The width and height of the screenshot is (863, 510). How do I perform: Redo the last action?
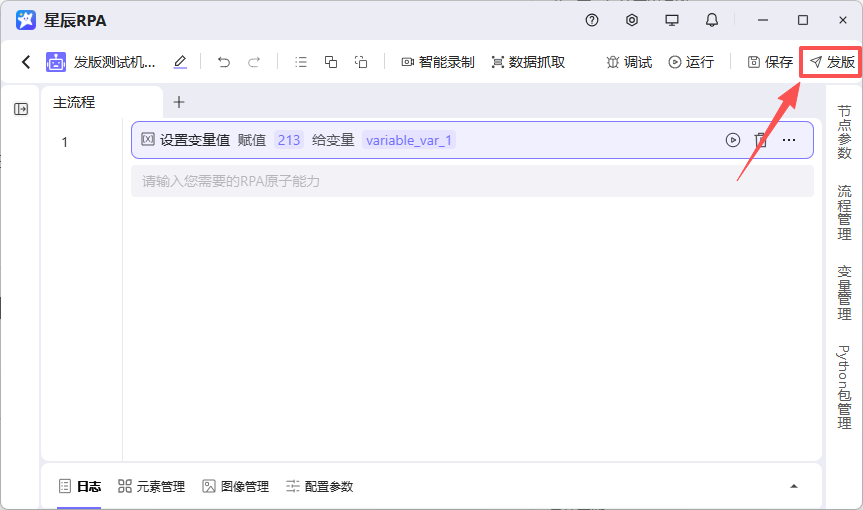254,62
